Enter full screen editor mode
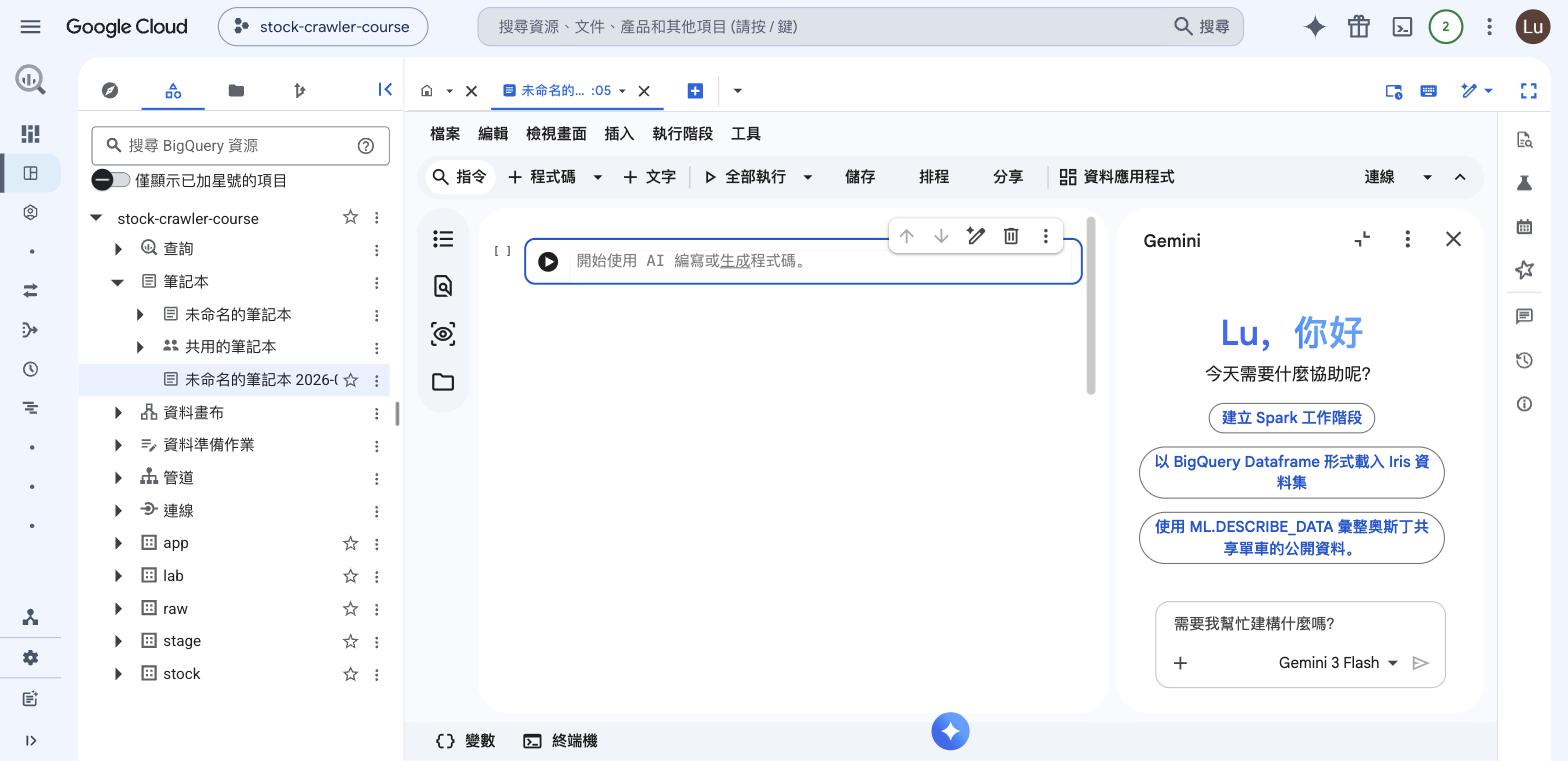1568x761 pixels. click(x=1528, y=91)
